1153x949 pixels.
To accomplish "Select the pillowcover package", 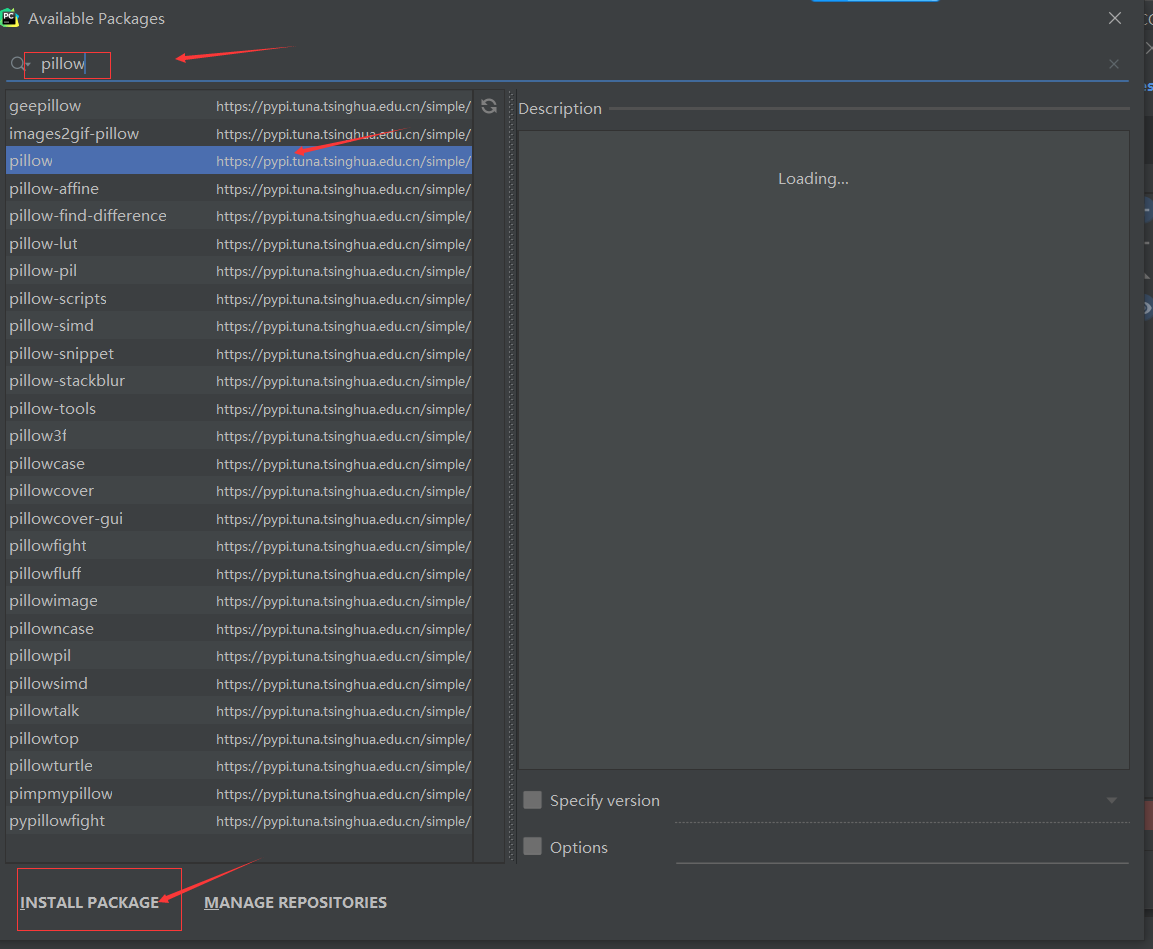I will (239, 491).
